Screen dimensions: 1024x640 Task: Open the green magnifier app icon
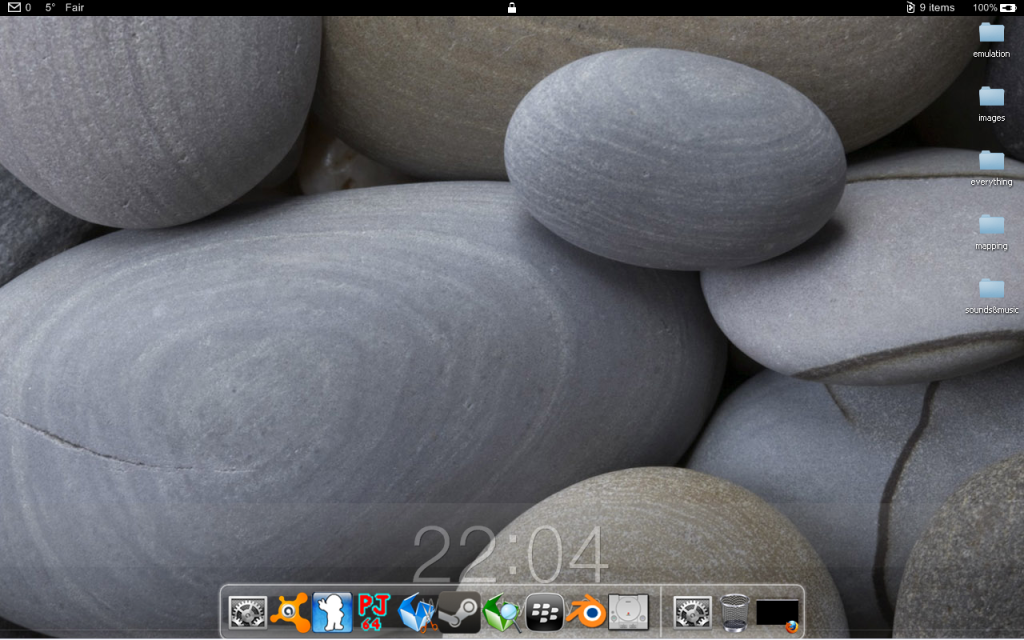[502, 612]
